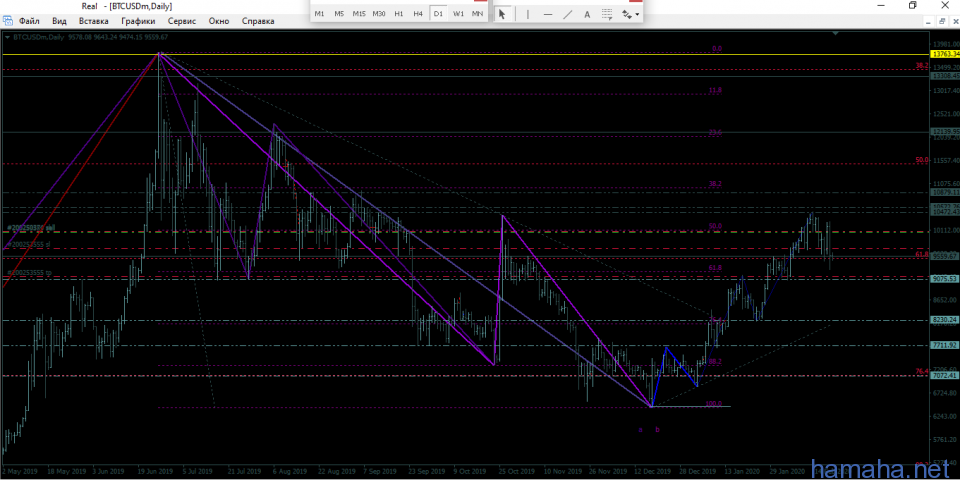Switch to H4 timeframe
Image resolution: width=960 pixels, height=480 pixels.
point(418,13)
